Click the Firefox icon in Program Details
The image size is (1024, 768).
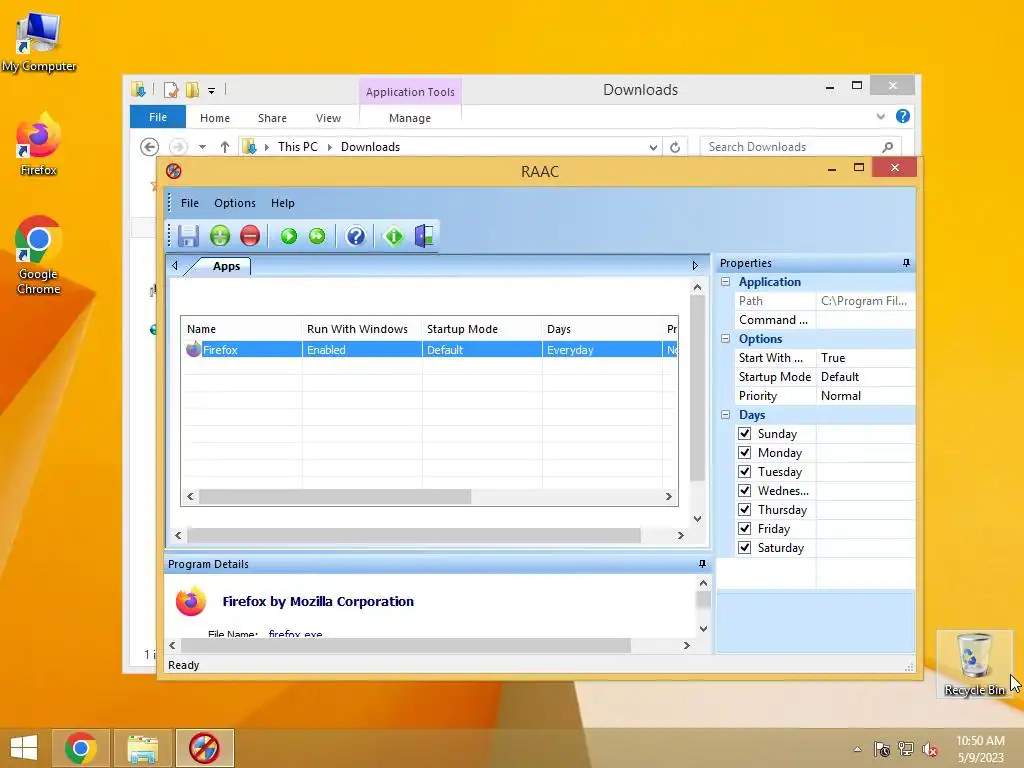click(x=191, y=601)
